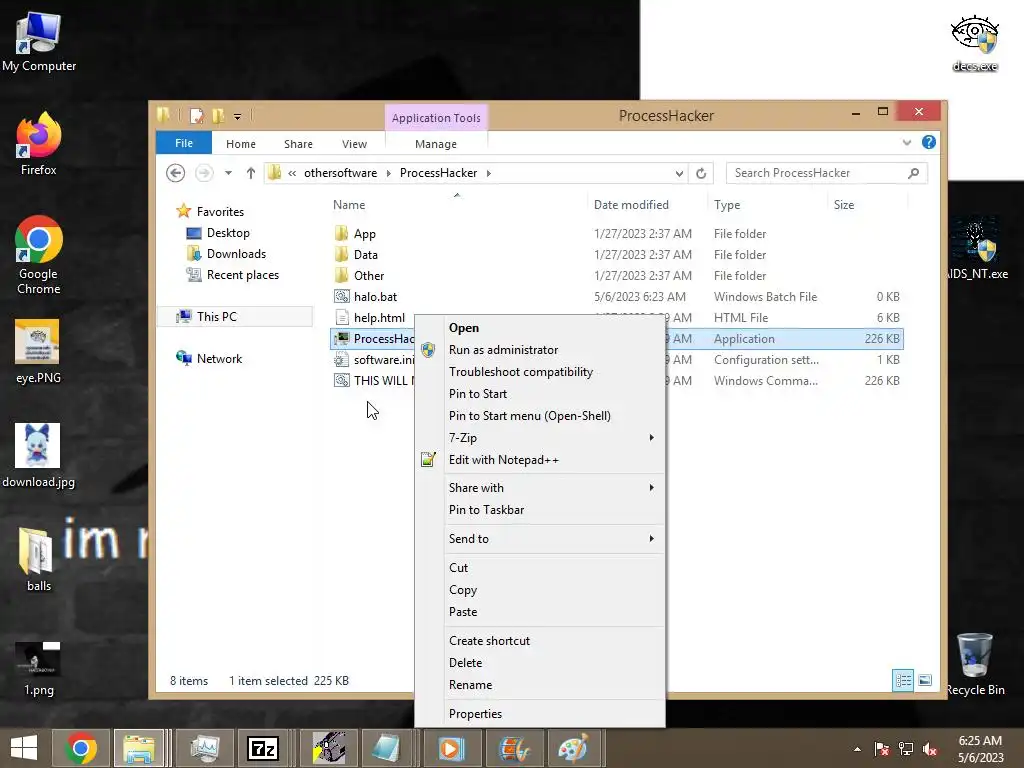The width and height of the screenshot is (1024, 768).
Task: Expand ProcessHacker breadcrumb arrow
Action: coord(488,173)
